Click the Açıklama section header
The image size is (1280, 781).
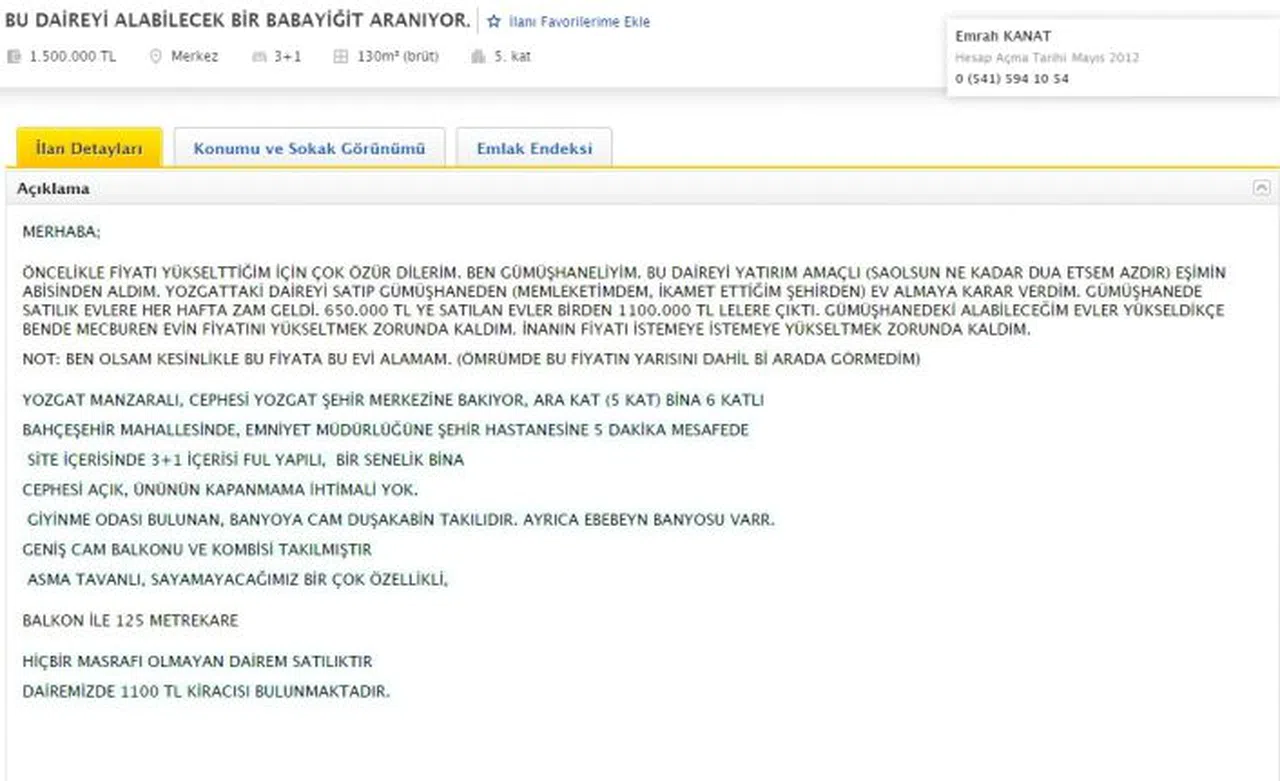(53, 188)
